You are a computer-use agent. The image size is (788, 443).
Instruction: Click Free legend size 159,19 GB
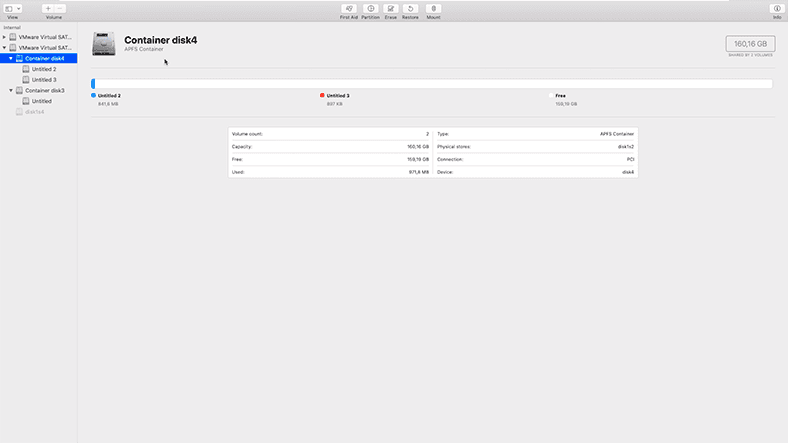pos(566,104)
